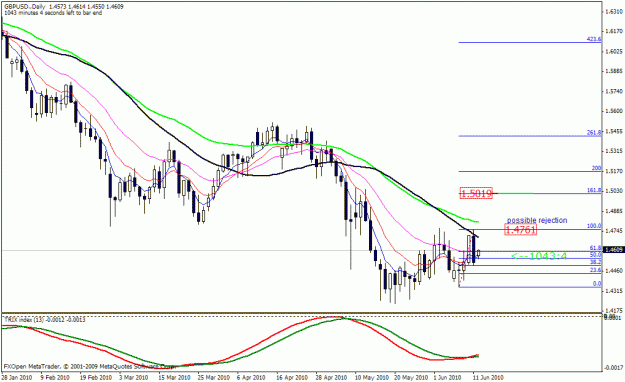Click the 1.5030 price axis value

tap(614, 191)
